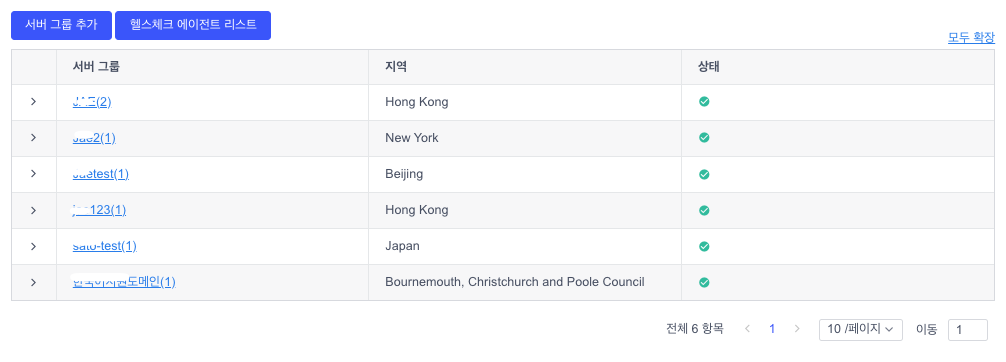Expand the New York server group row

pos(33,137)
